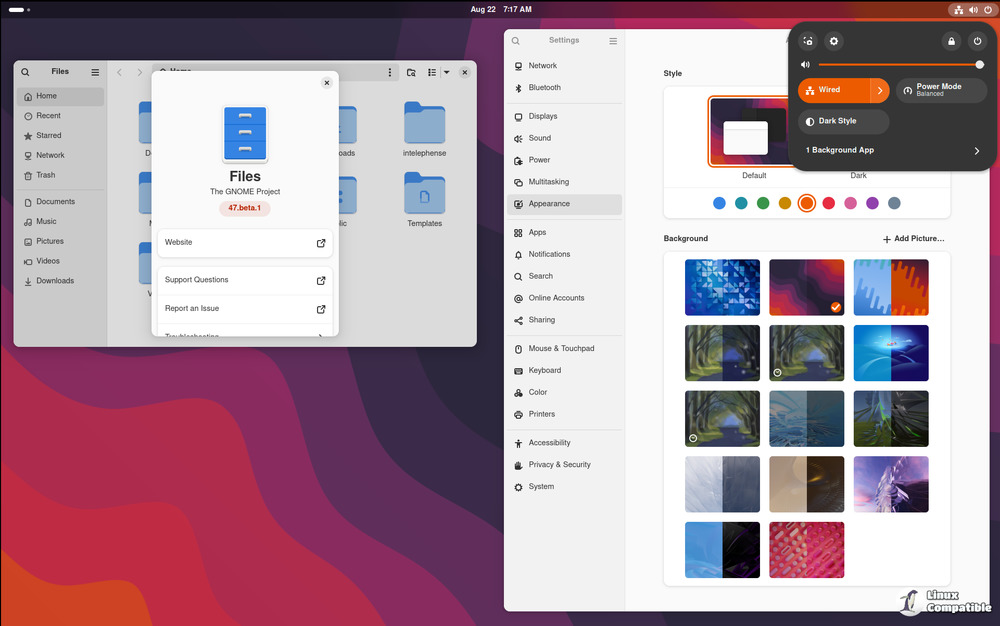
Task: Choose the red patterned wallpaper thumbnail
Action: (806, 549)
